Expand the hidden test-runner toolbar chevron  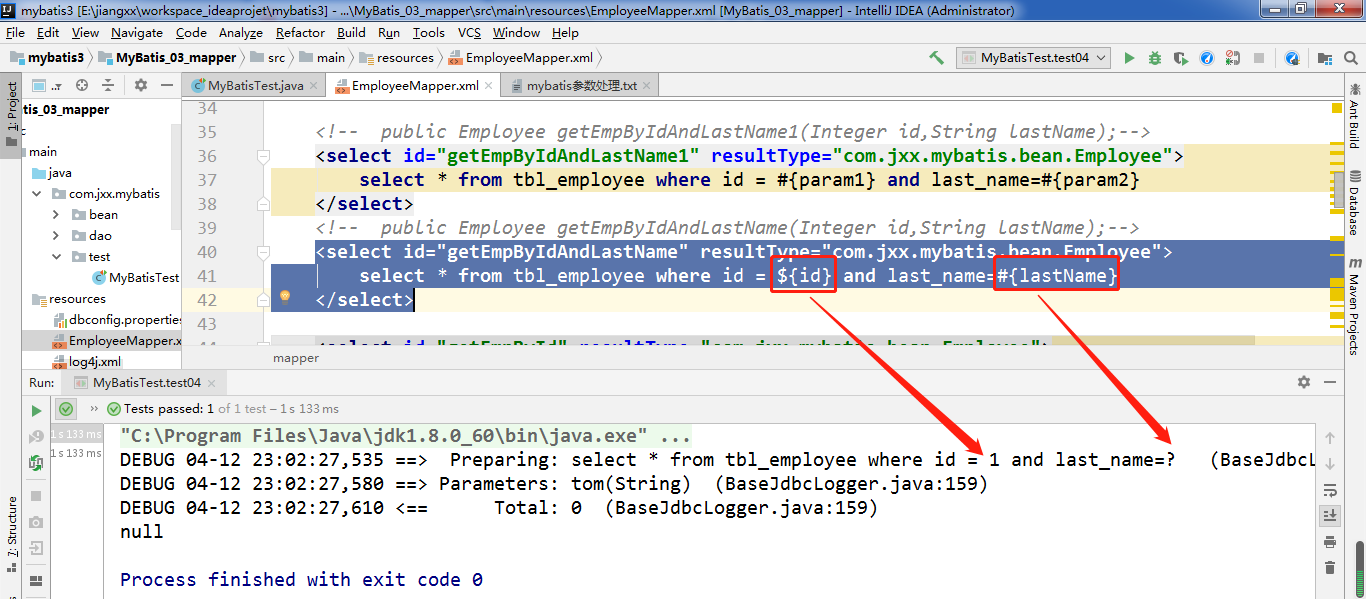(94, 409)
